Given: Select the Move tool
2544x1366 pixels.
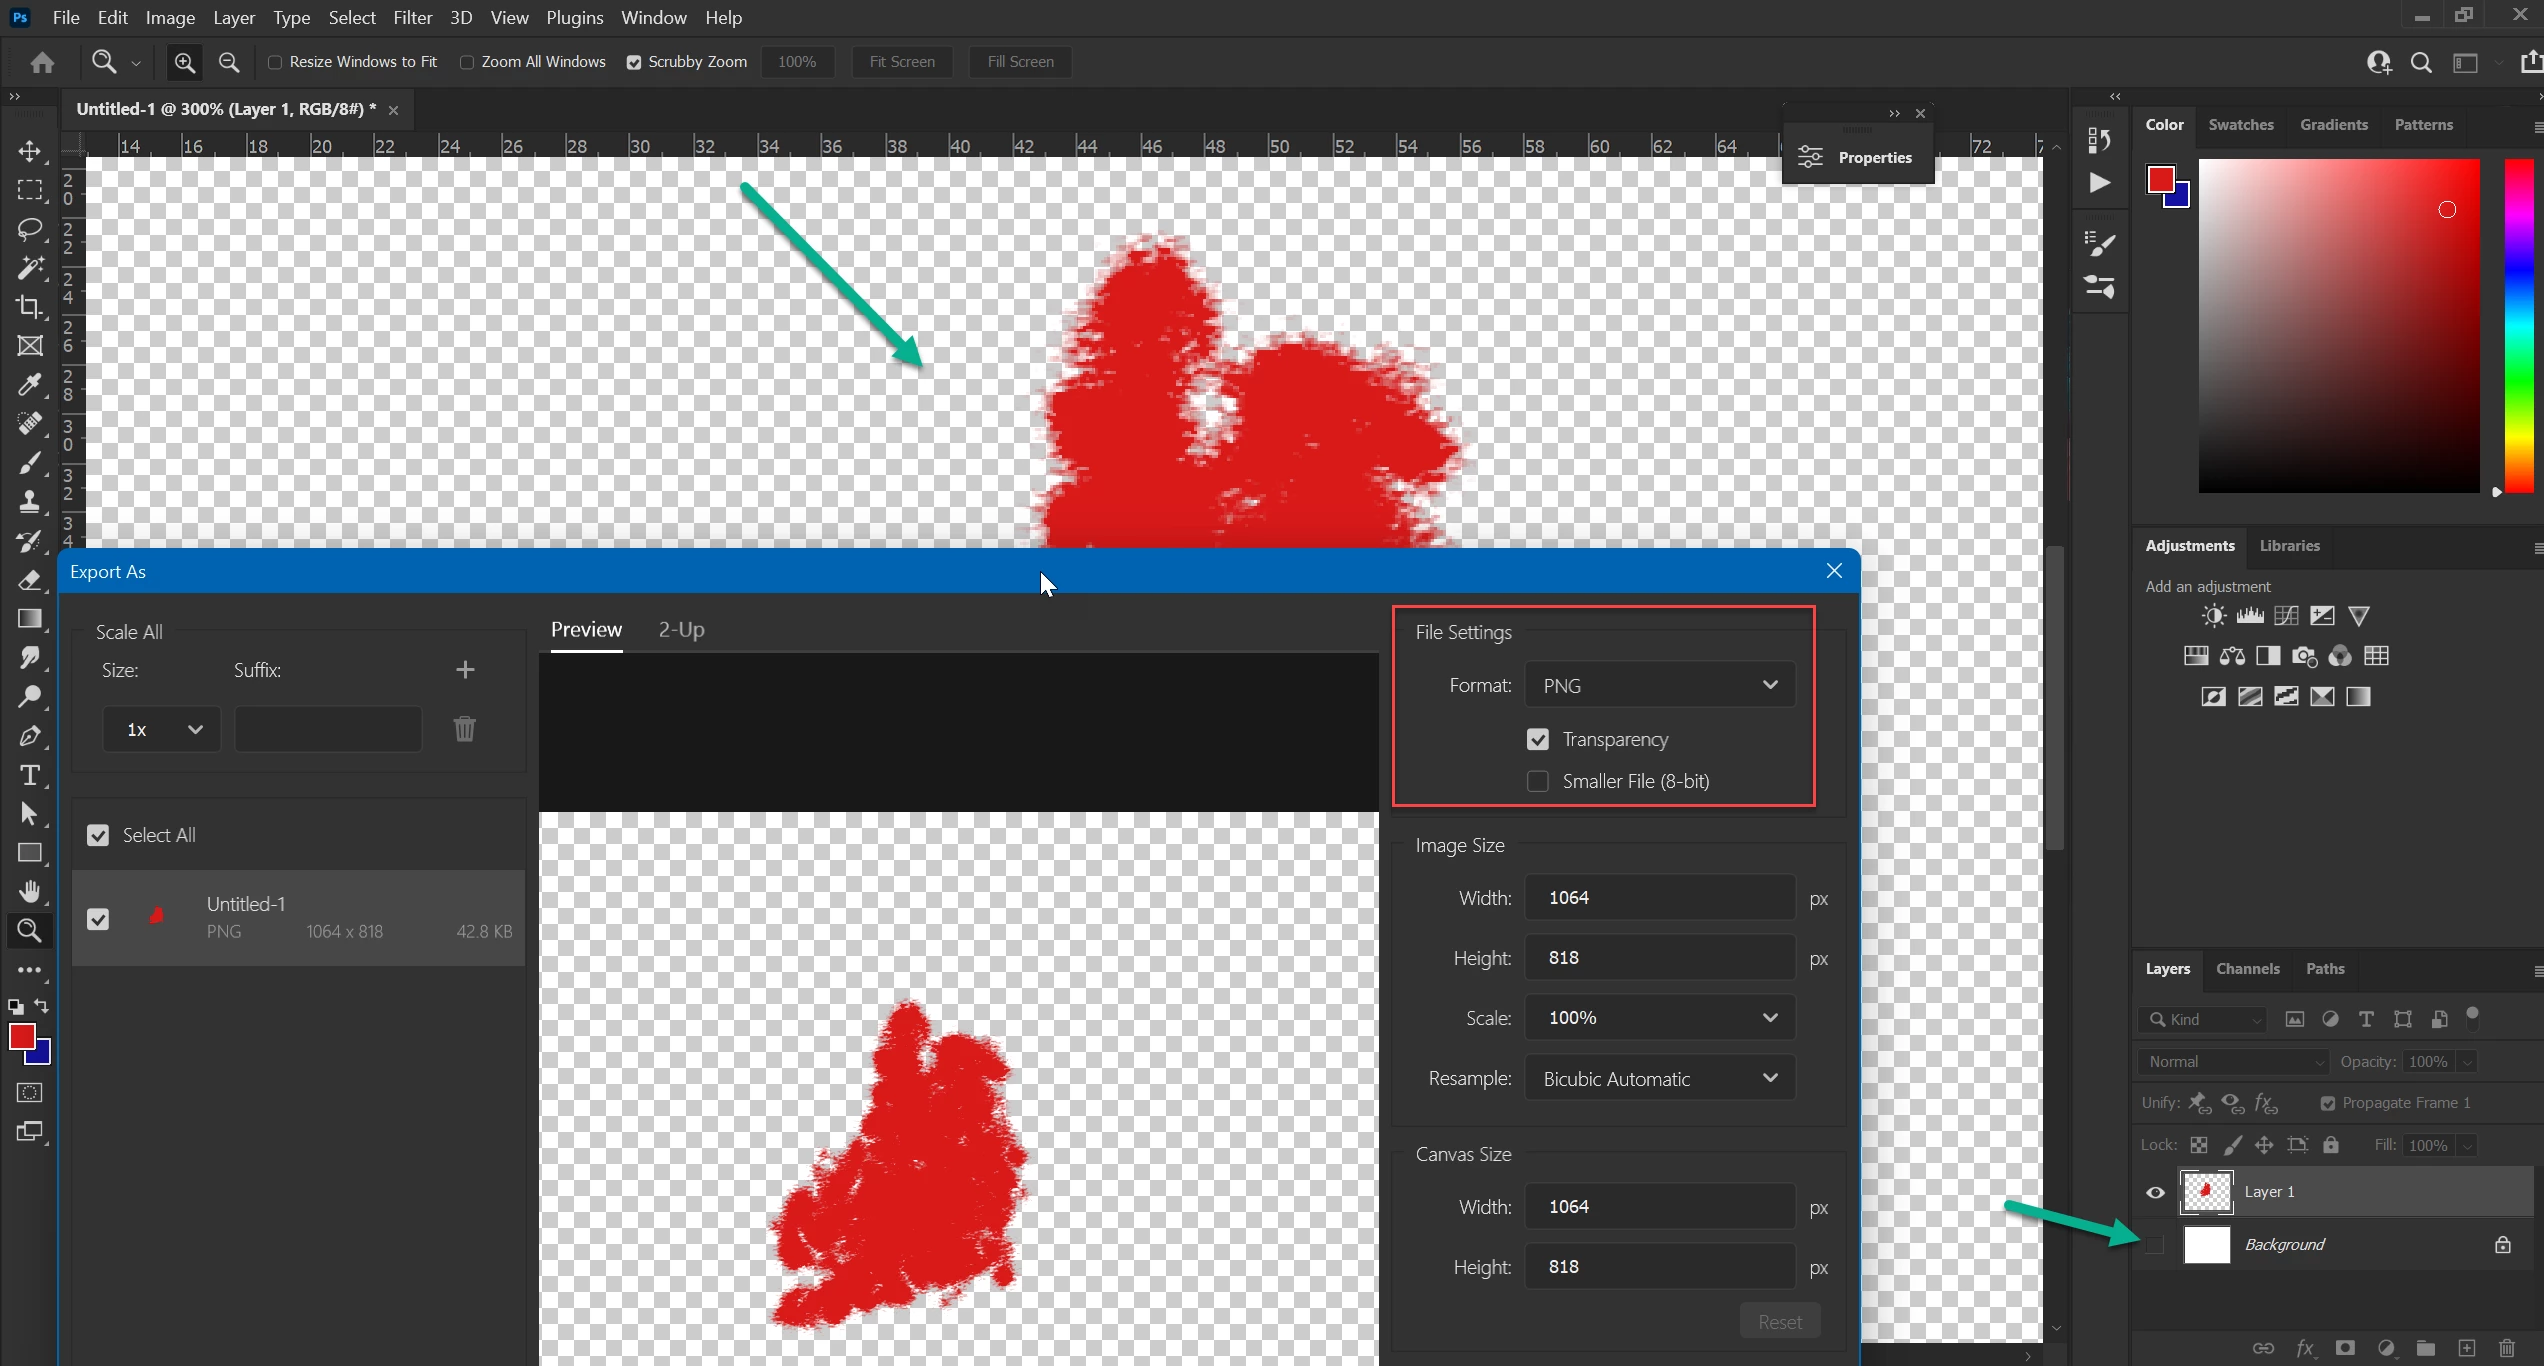Looking at the screenshot, I should (30, 151).
